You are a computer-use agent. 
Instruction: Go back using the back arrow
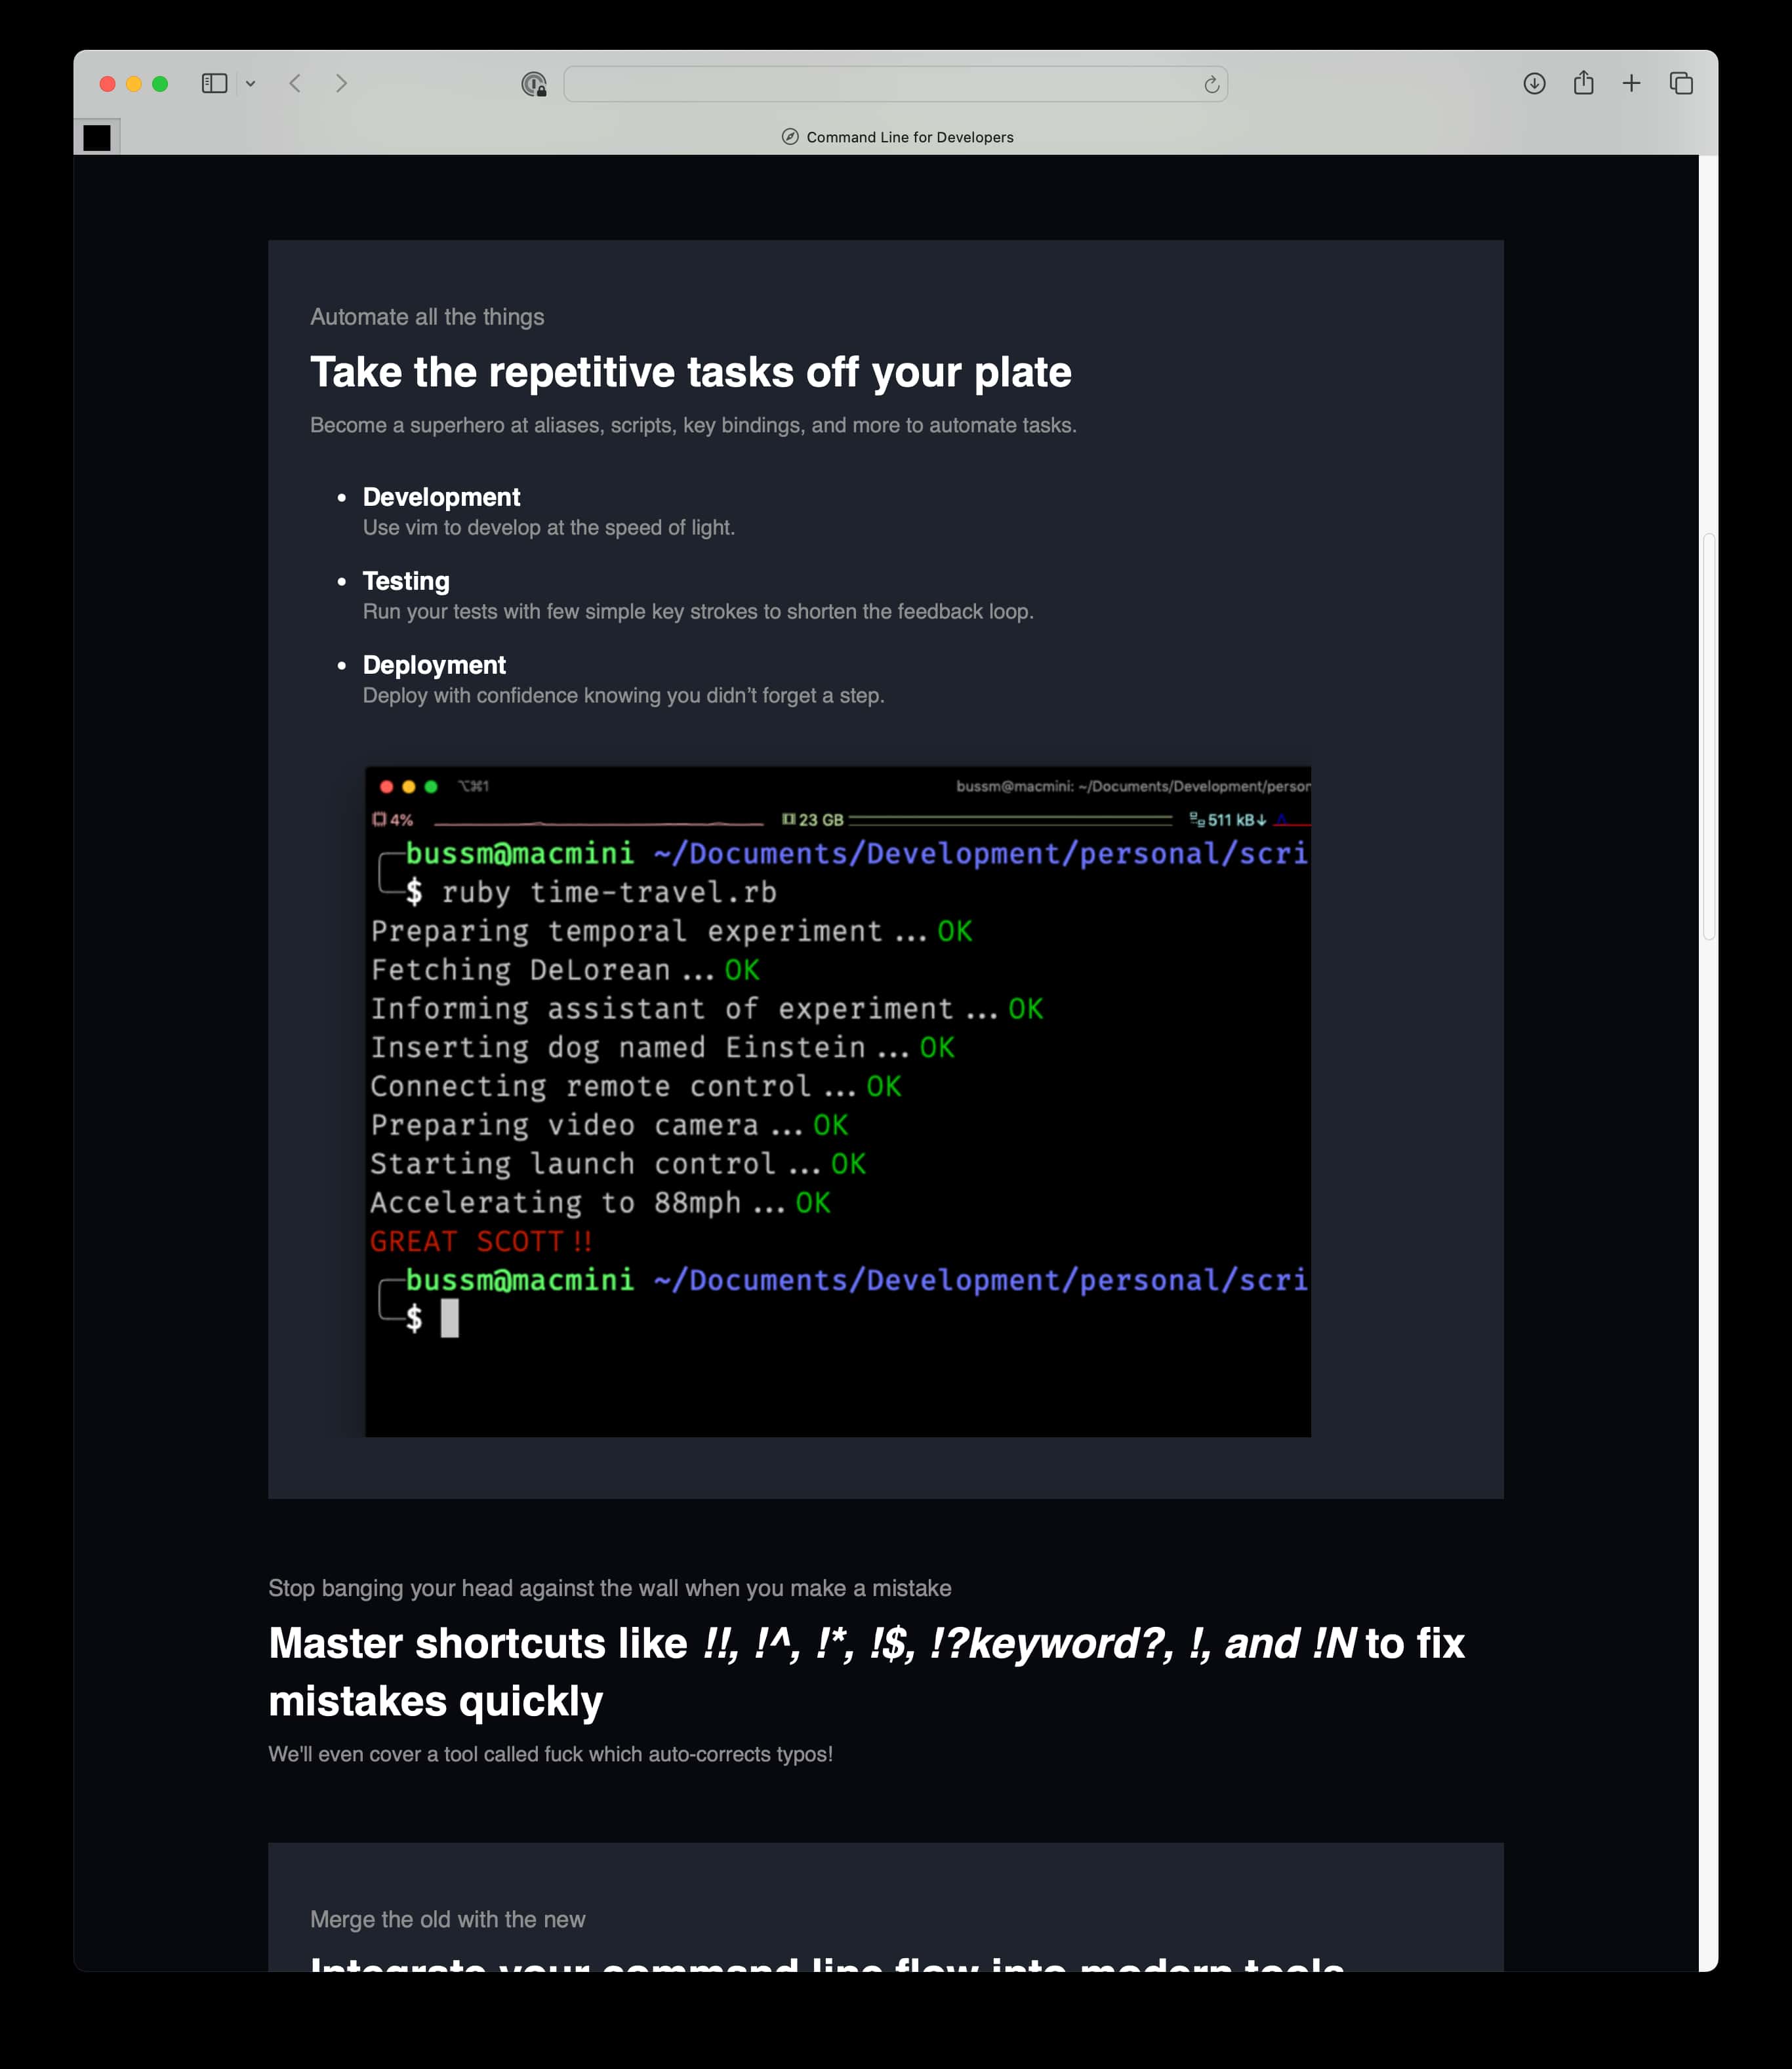click(295, 84)
